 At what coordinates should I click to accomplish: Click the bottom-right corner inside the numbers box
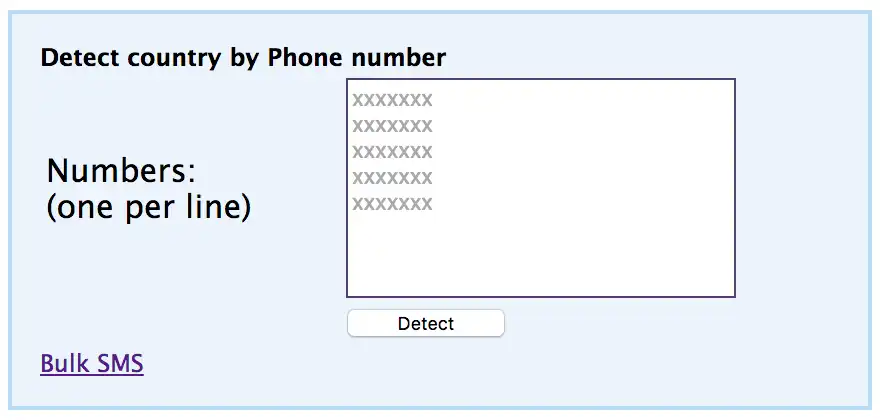(x=724, y=286)
